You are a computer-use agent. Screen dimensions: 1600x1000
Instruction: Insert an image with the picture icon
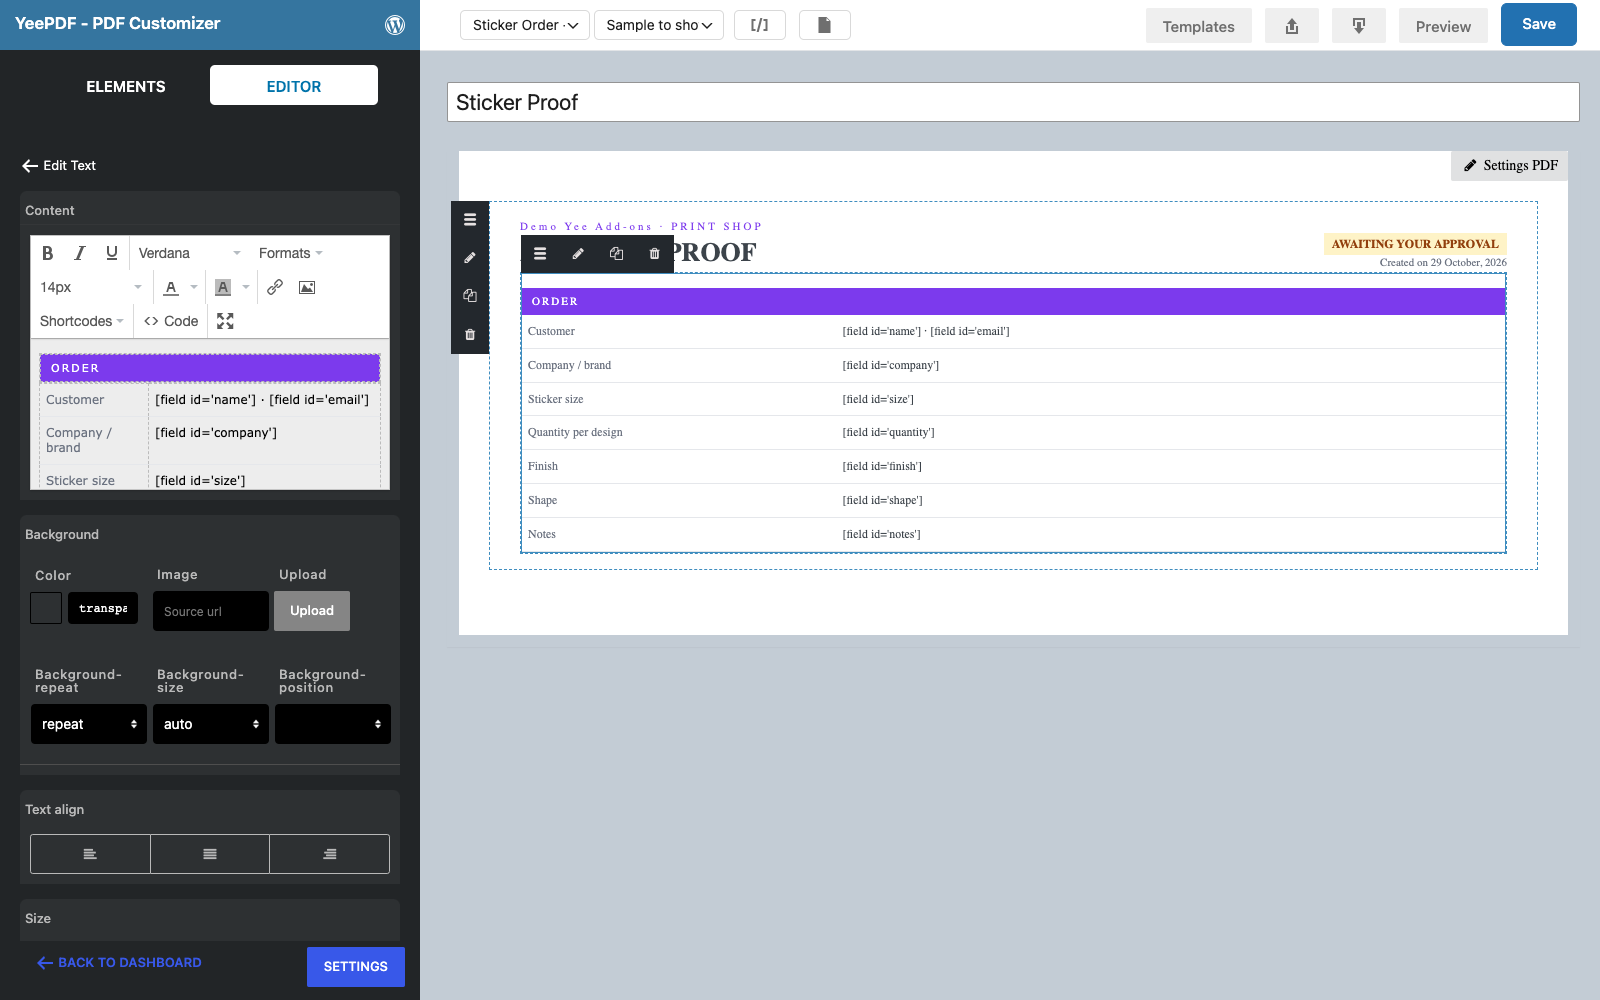tap(307, 287)
